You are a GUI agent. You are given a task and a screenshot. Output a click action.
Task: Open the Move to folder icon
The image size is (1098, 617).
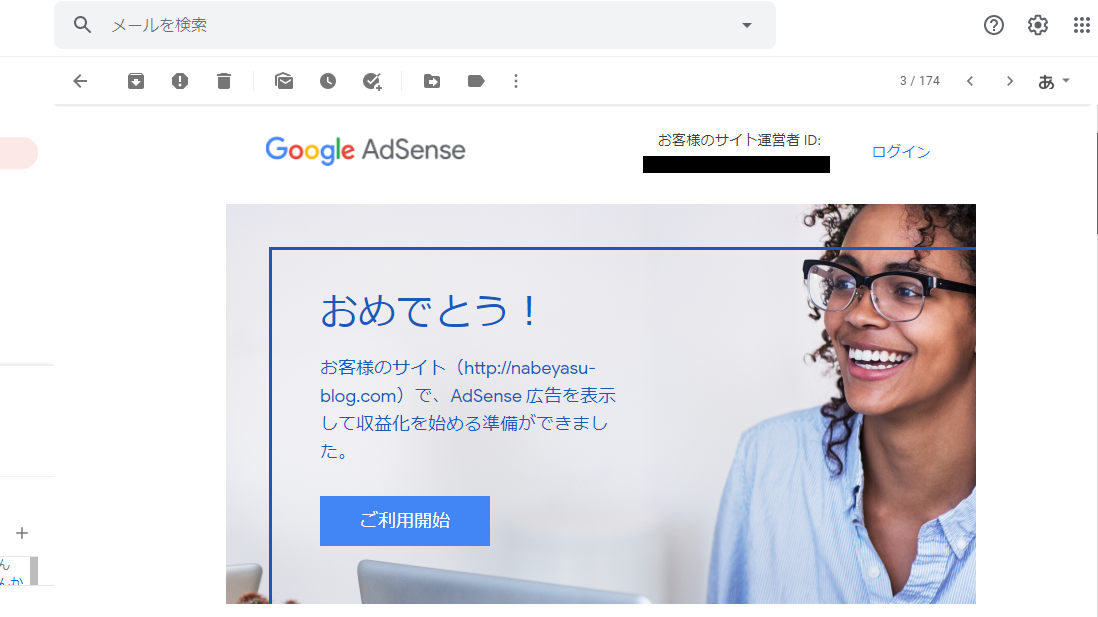[x=432, y=81]
